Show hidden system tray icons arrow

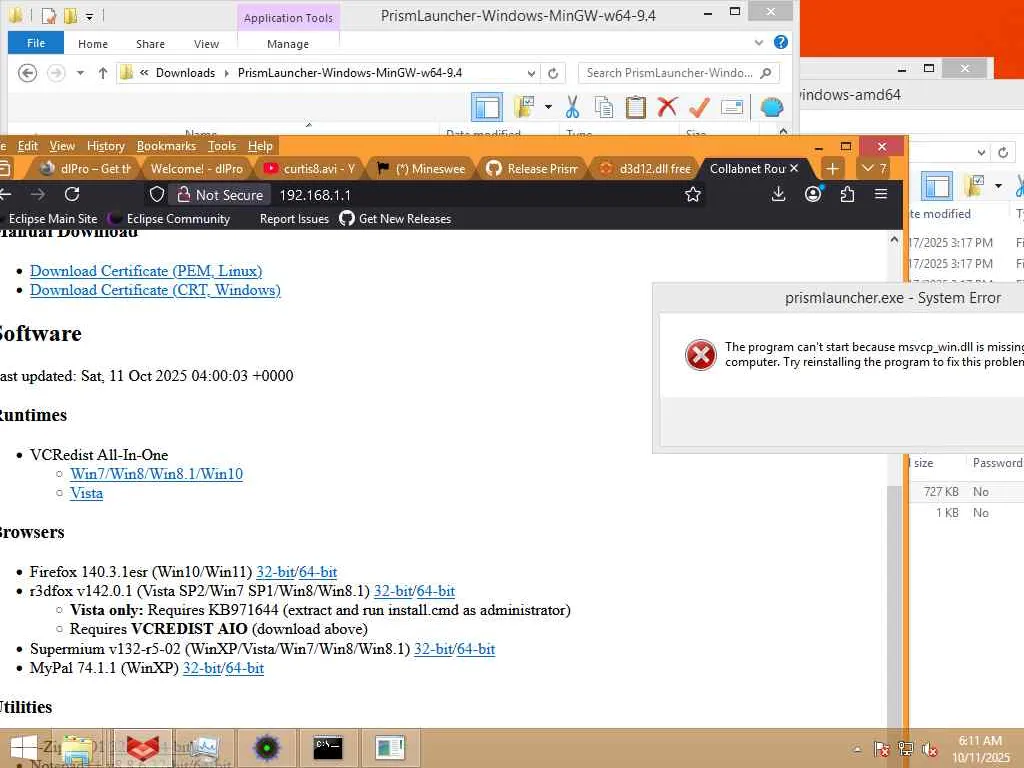[x=857, y=749]
